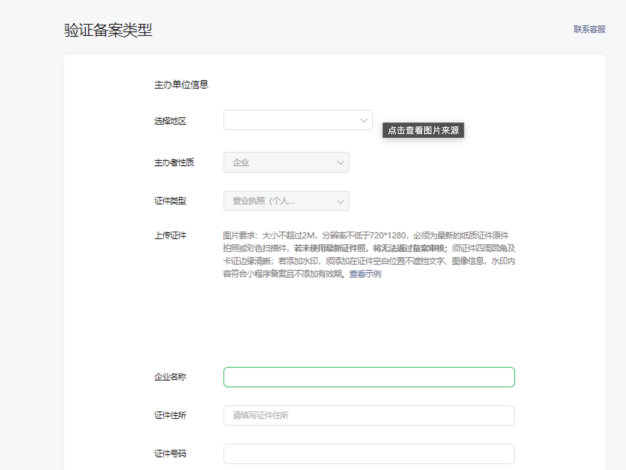The height and width of the screenshot is (470, 626).
Task: Click the 主办单位信息 section title
Action: (181, 85)
